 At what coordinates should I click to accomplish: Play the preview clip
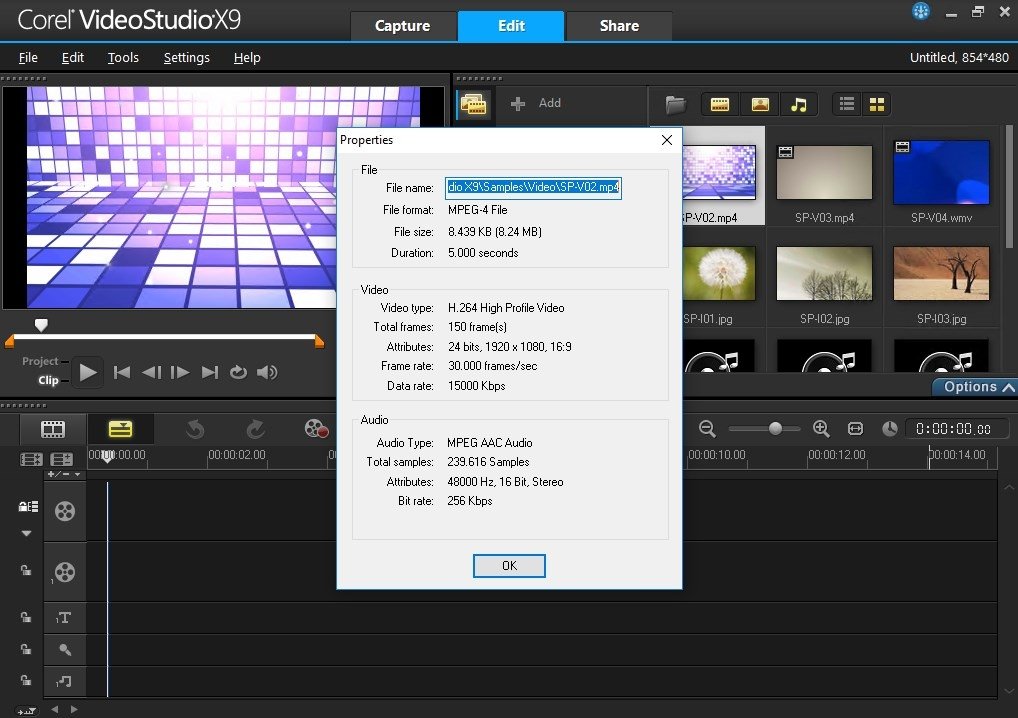(x=88, y=373)
